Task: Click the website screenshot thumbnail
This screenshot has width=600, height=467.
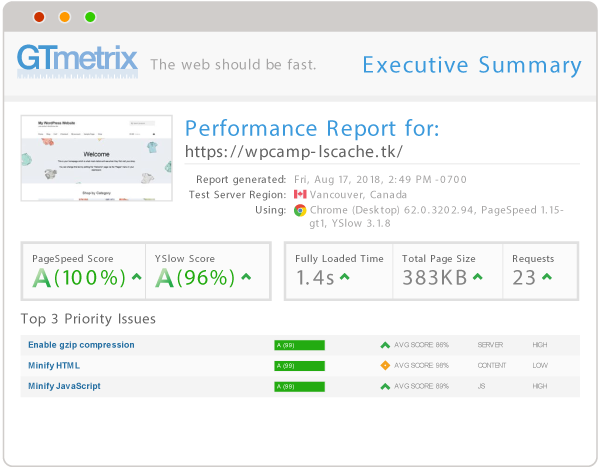Action: (x=96, y=158)
